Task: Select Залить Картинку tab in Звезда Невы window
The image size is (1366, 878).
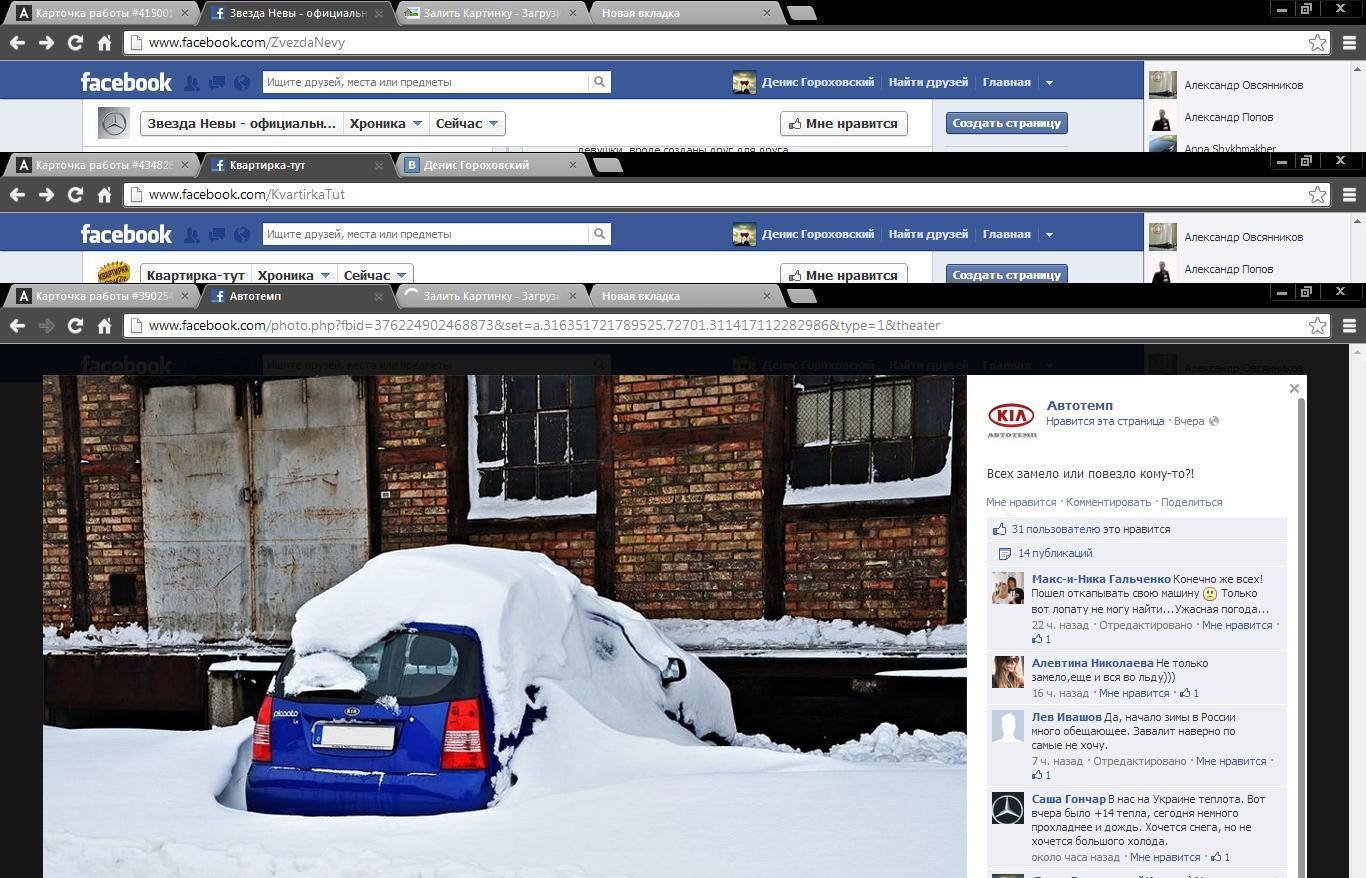Action: (490, 13)
